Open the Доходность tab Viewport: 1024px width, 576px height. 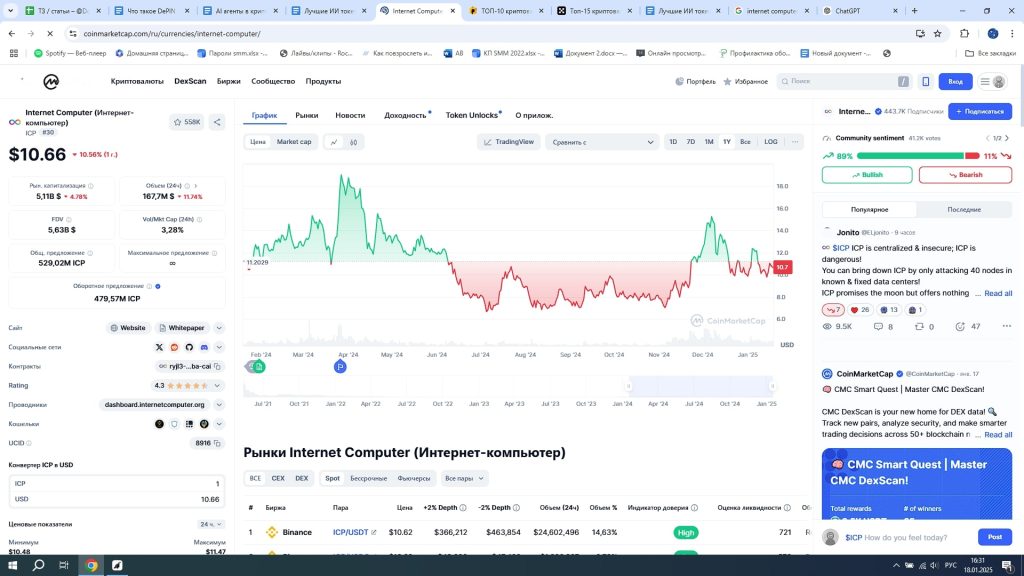click(406, 116)
